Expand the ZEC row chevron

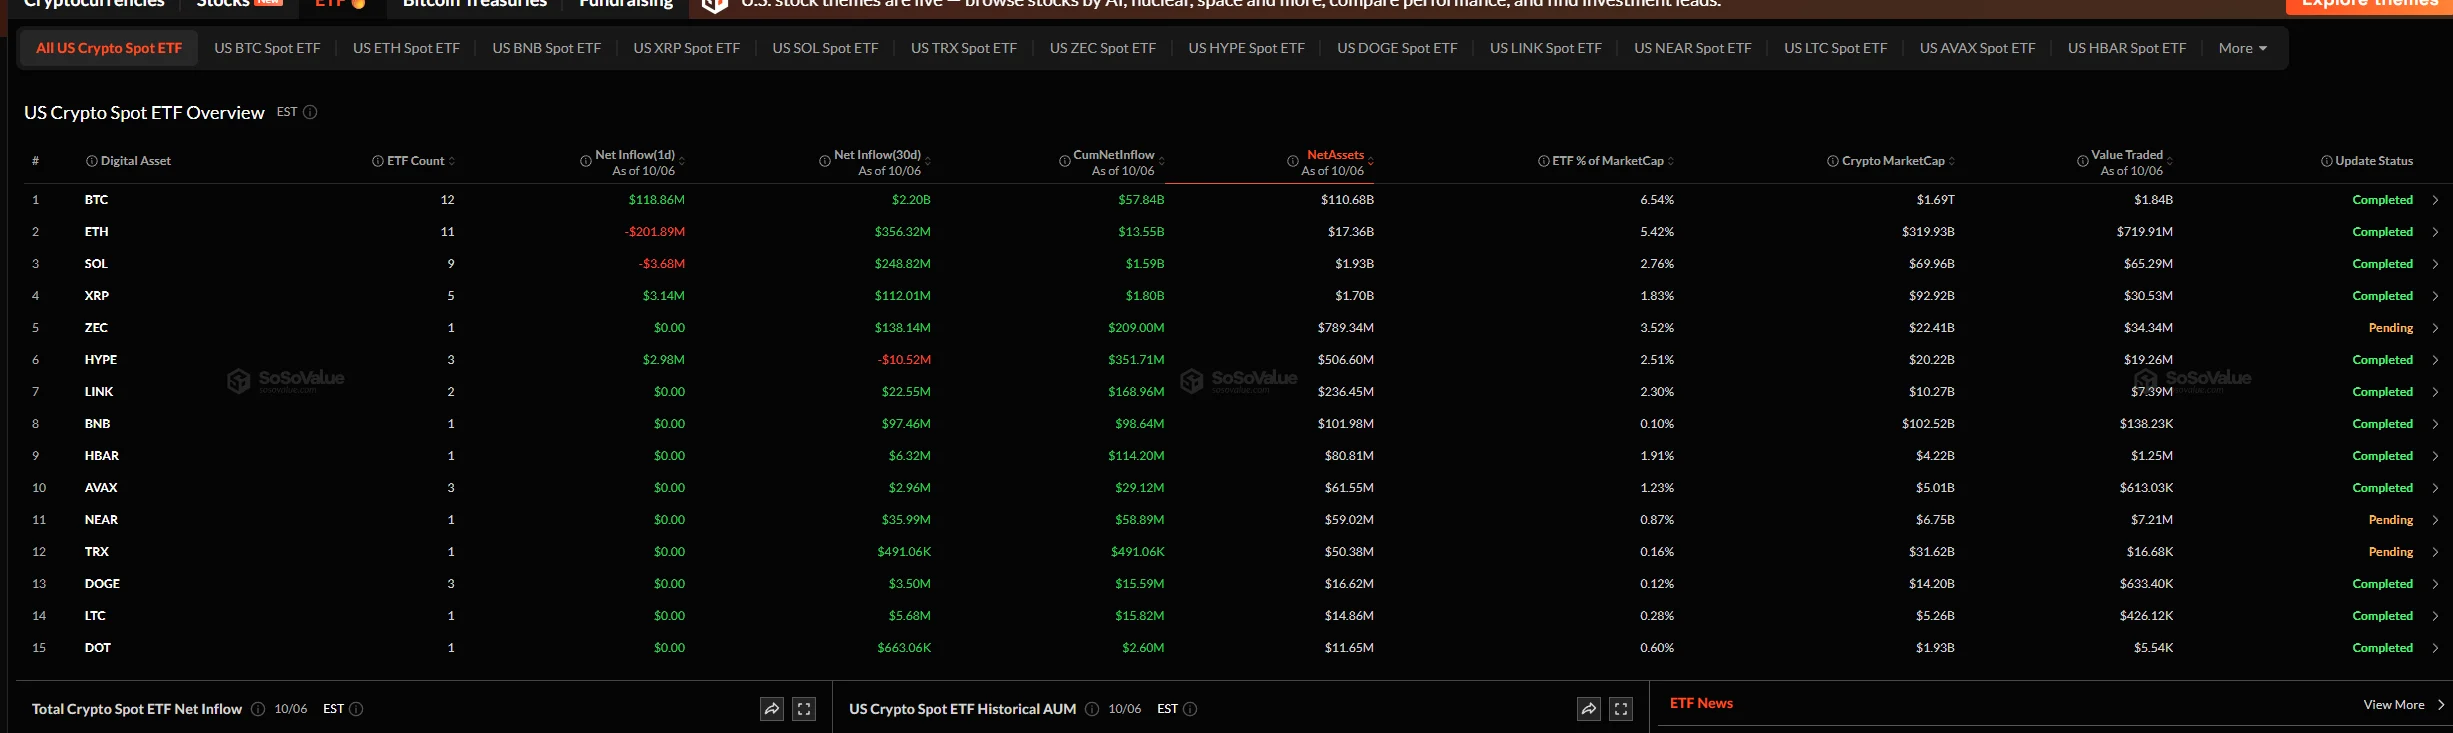(2435, 328)
